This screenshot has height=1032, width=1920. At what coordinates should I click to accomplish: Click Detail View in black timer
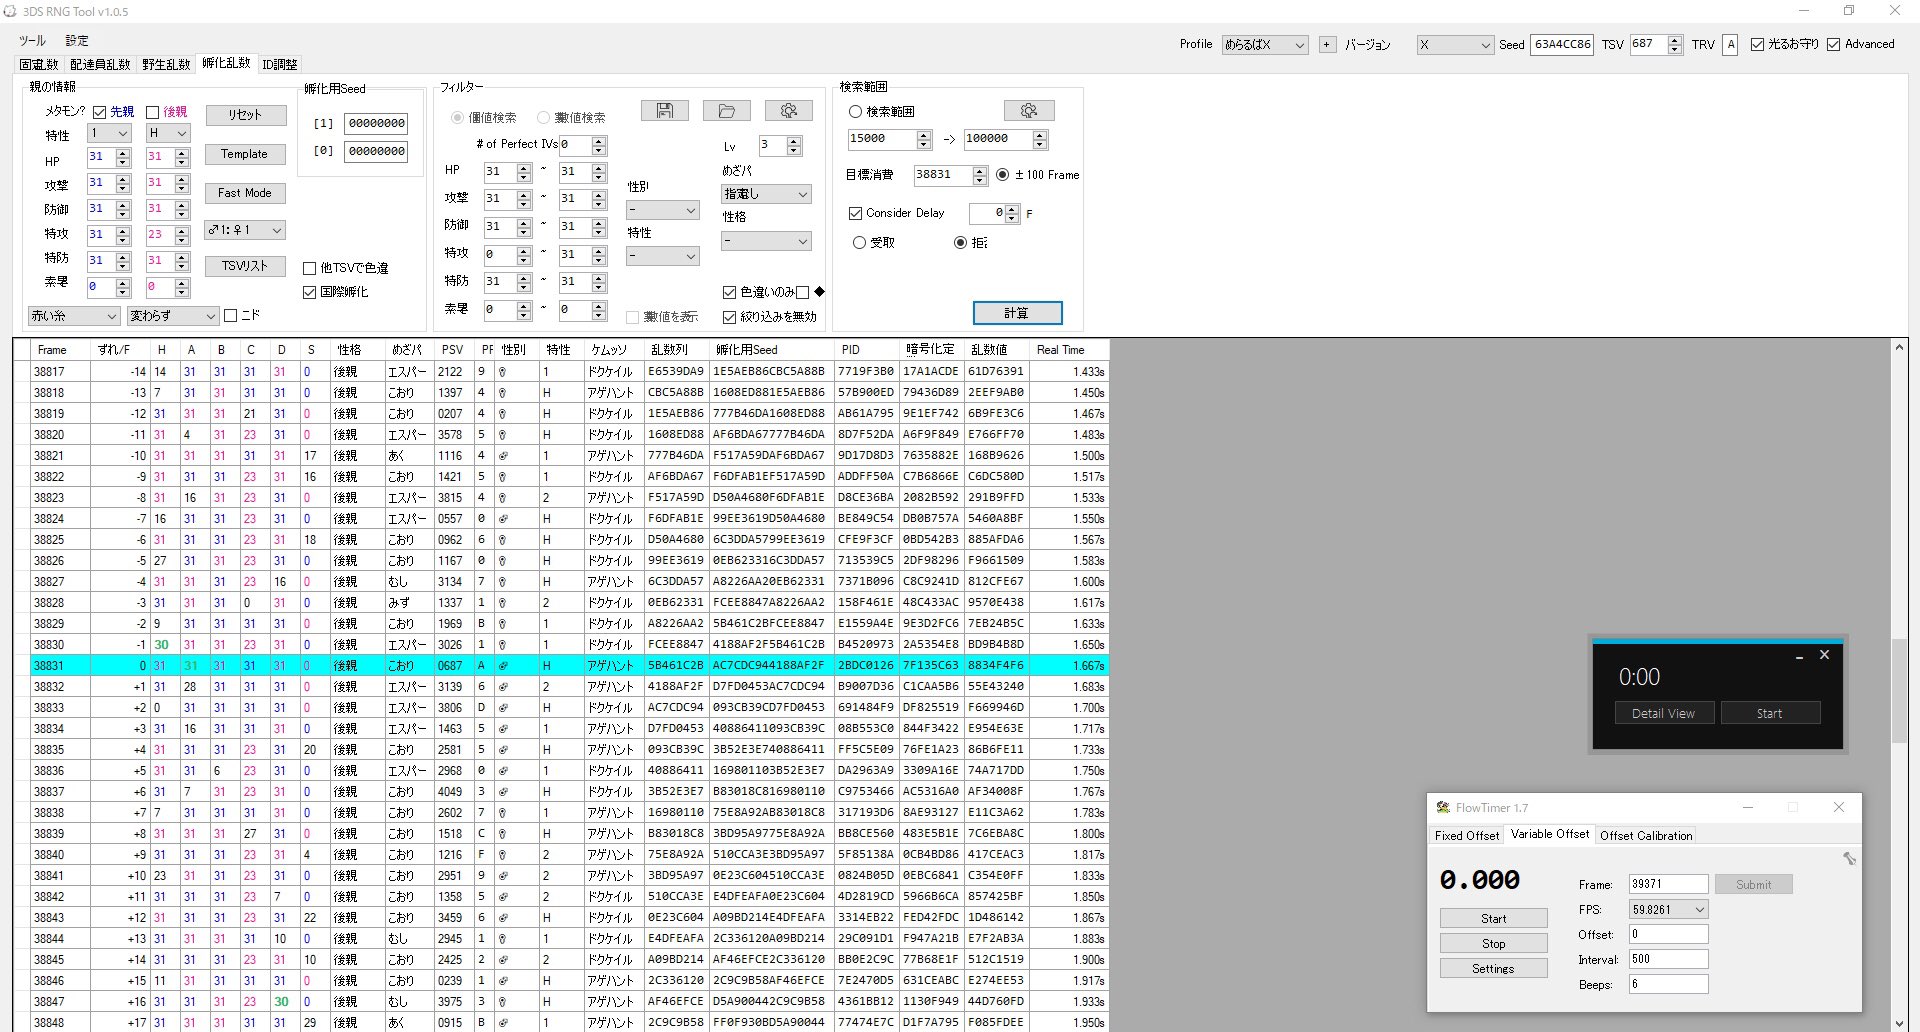coord(1664,713)
